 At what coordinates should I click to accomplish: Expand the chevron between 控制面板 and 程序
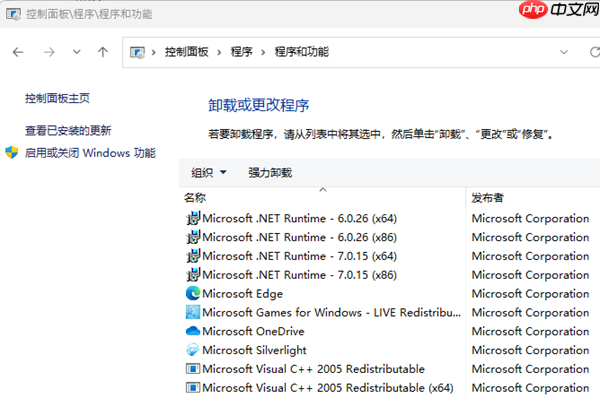(219, 52)
